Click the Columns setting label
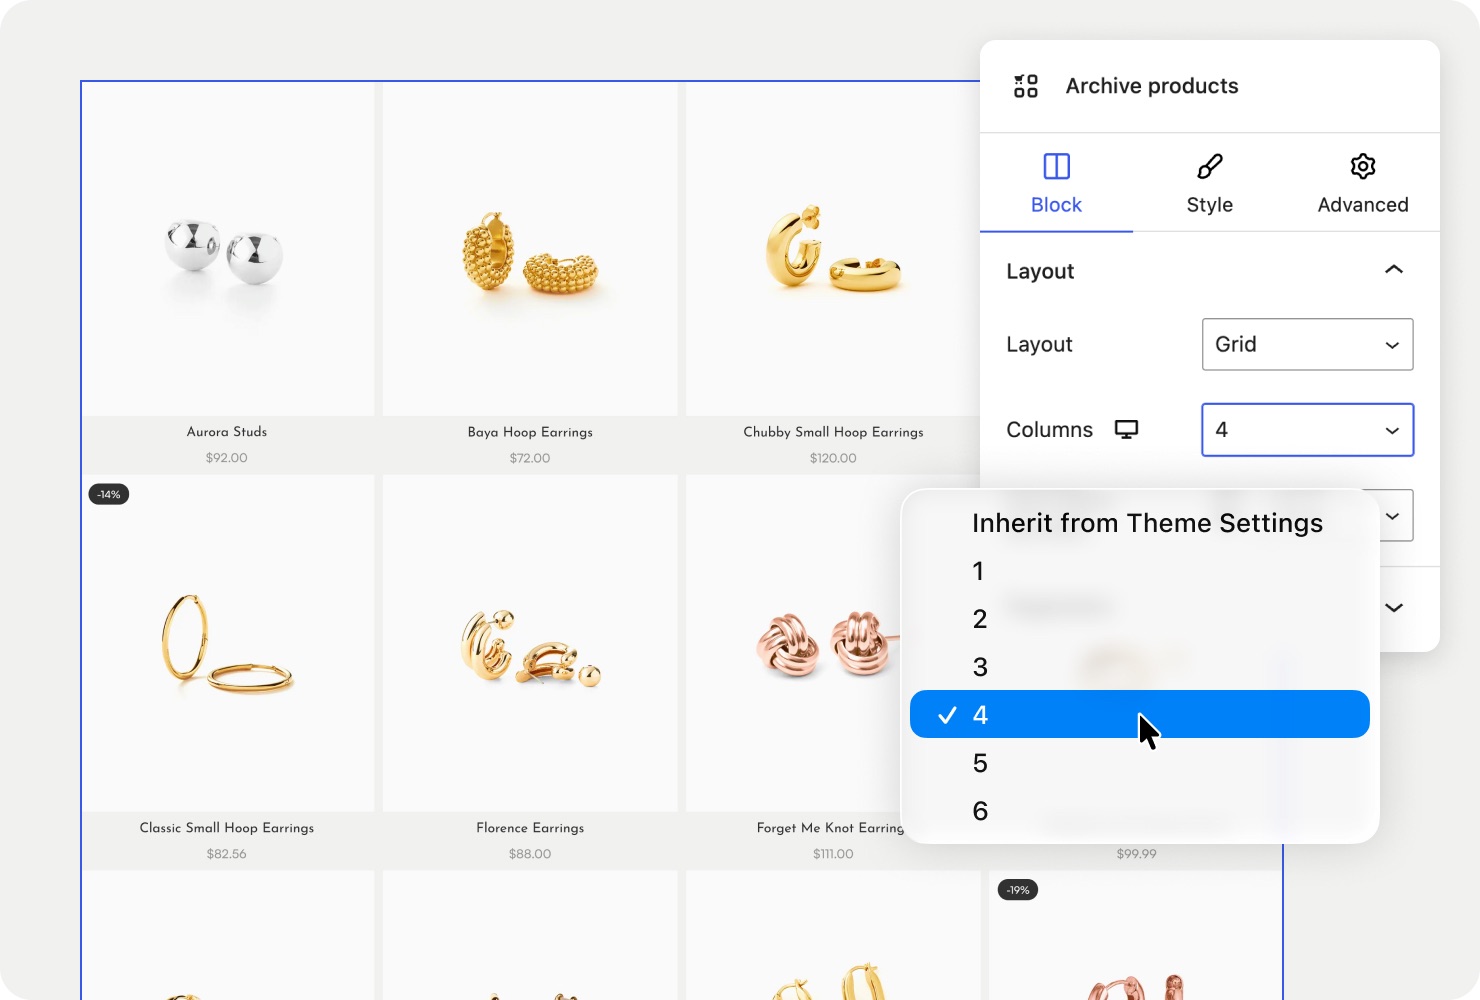 (x=1050, y=430)
